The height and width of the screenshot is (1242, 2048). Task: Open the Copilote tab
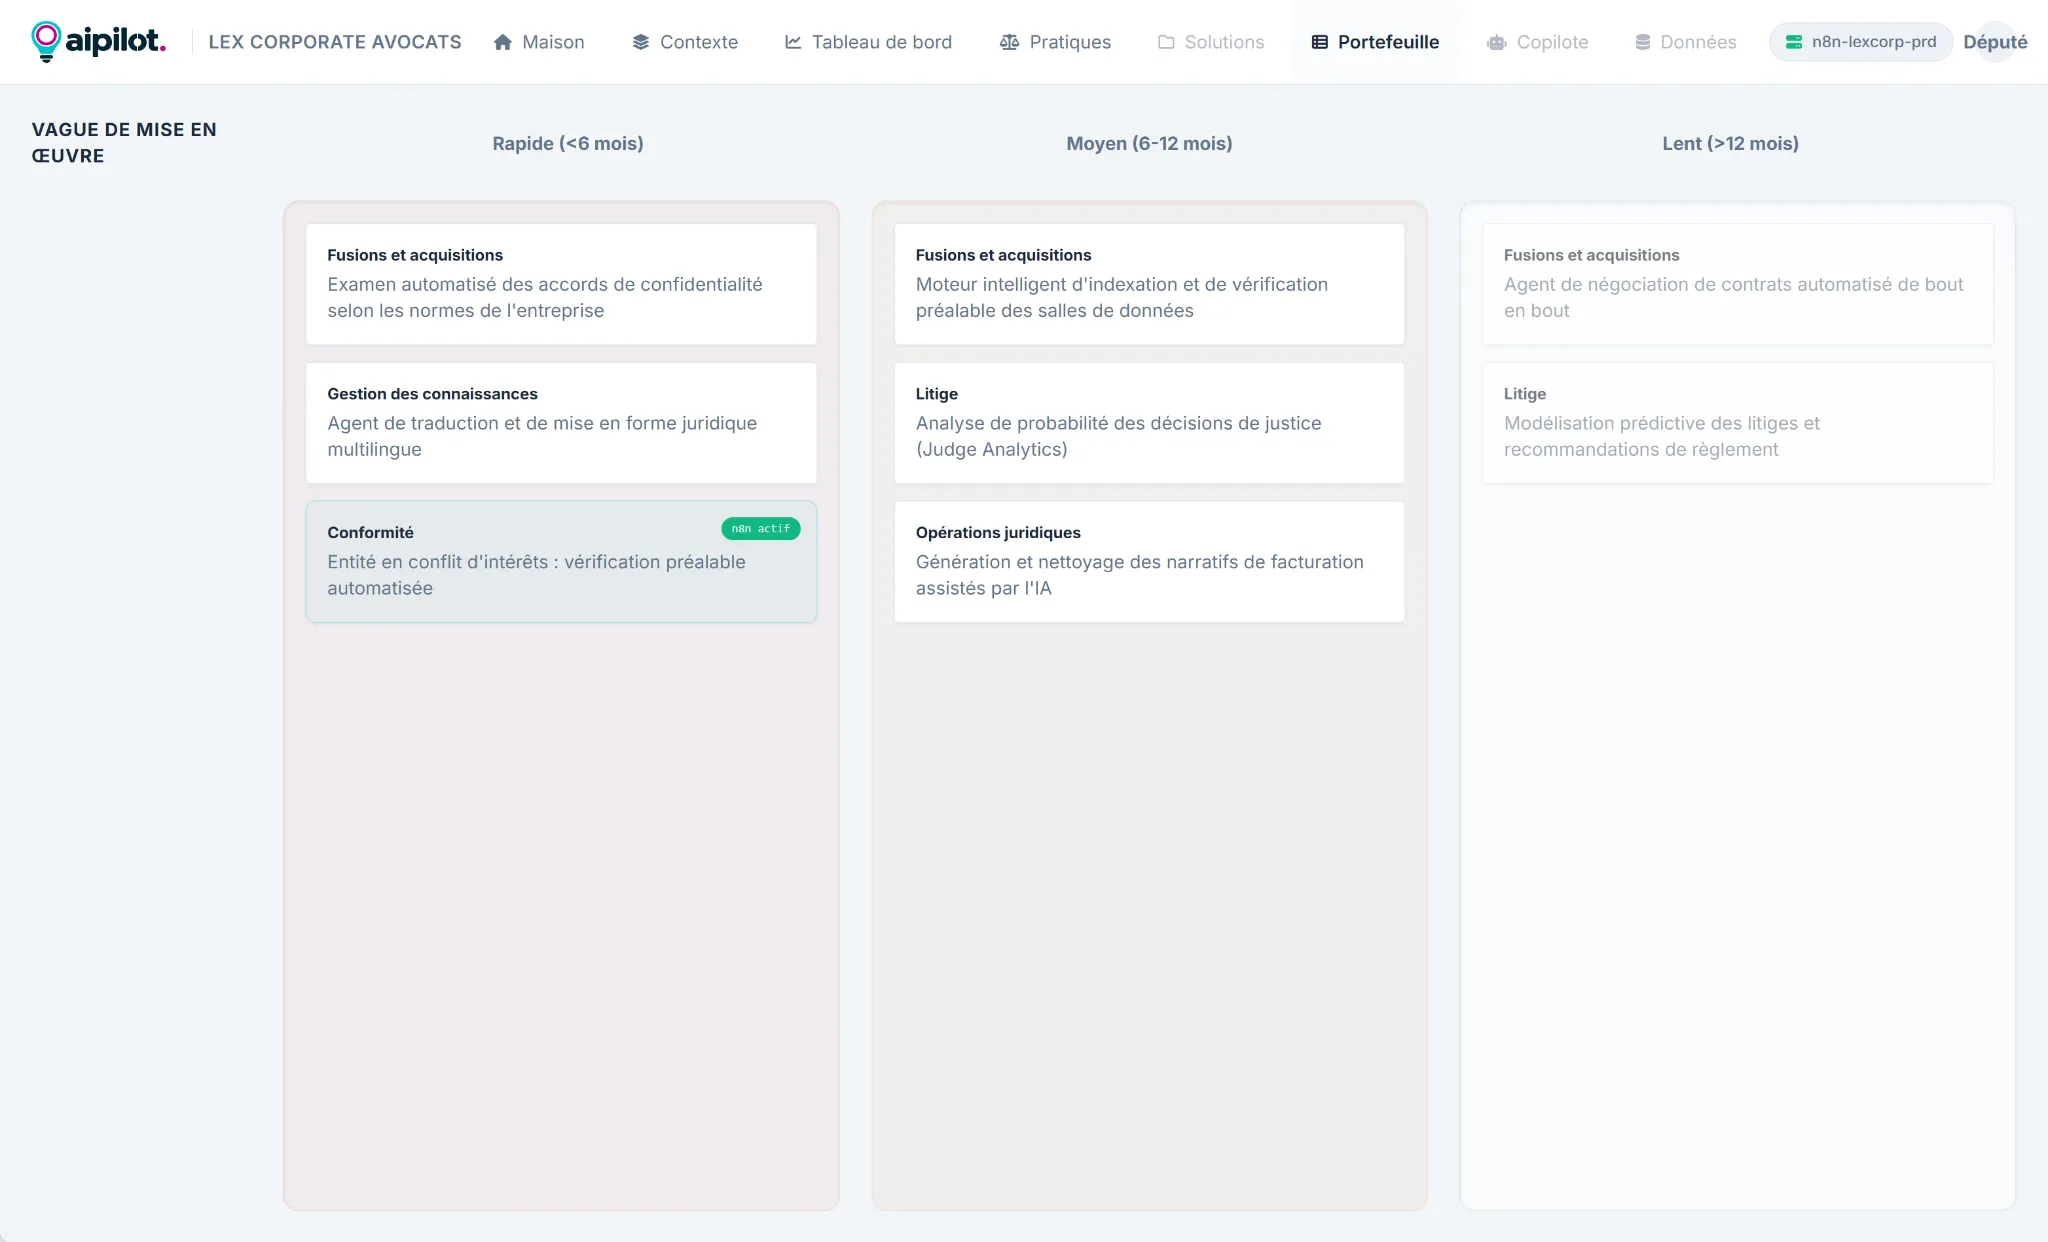tap(1538, 42)
